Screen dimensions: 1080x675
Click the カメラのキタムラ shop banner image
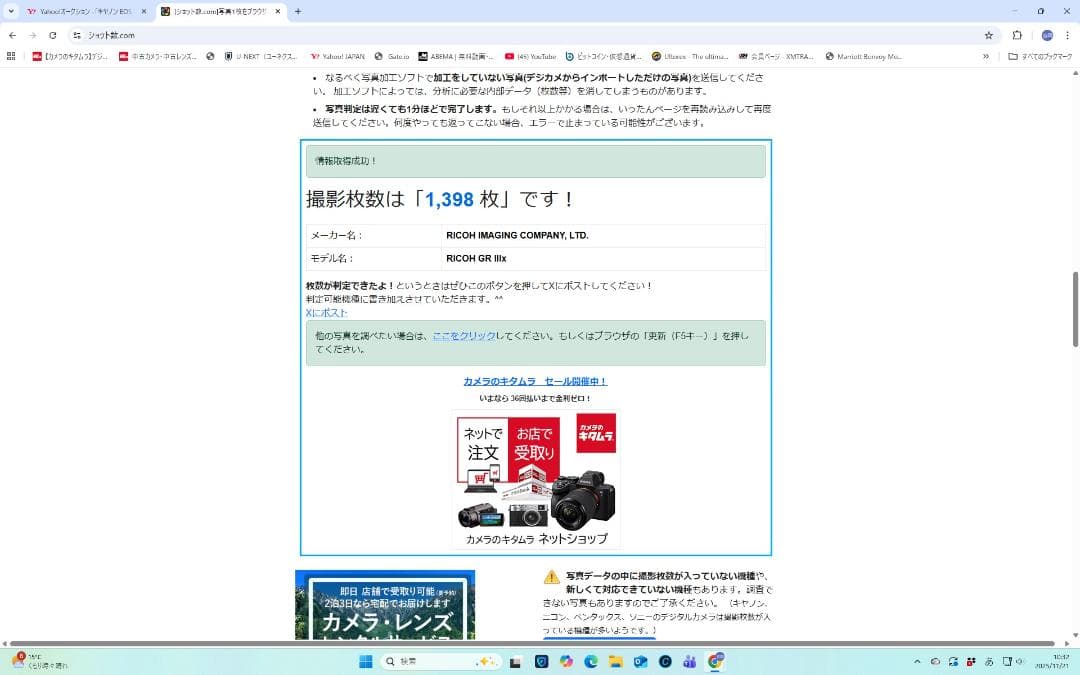pos(536,478)
